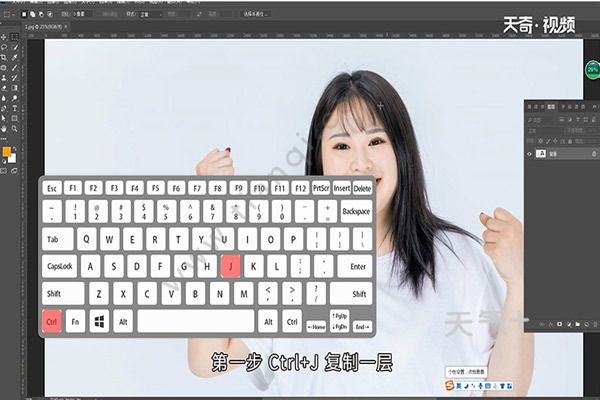Select the Rectangle shape tool
Screen dimensions: 600x400
15,118
